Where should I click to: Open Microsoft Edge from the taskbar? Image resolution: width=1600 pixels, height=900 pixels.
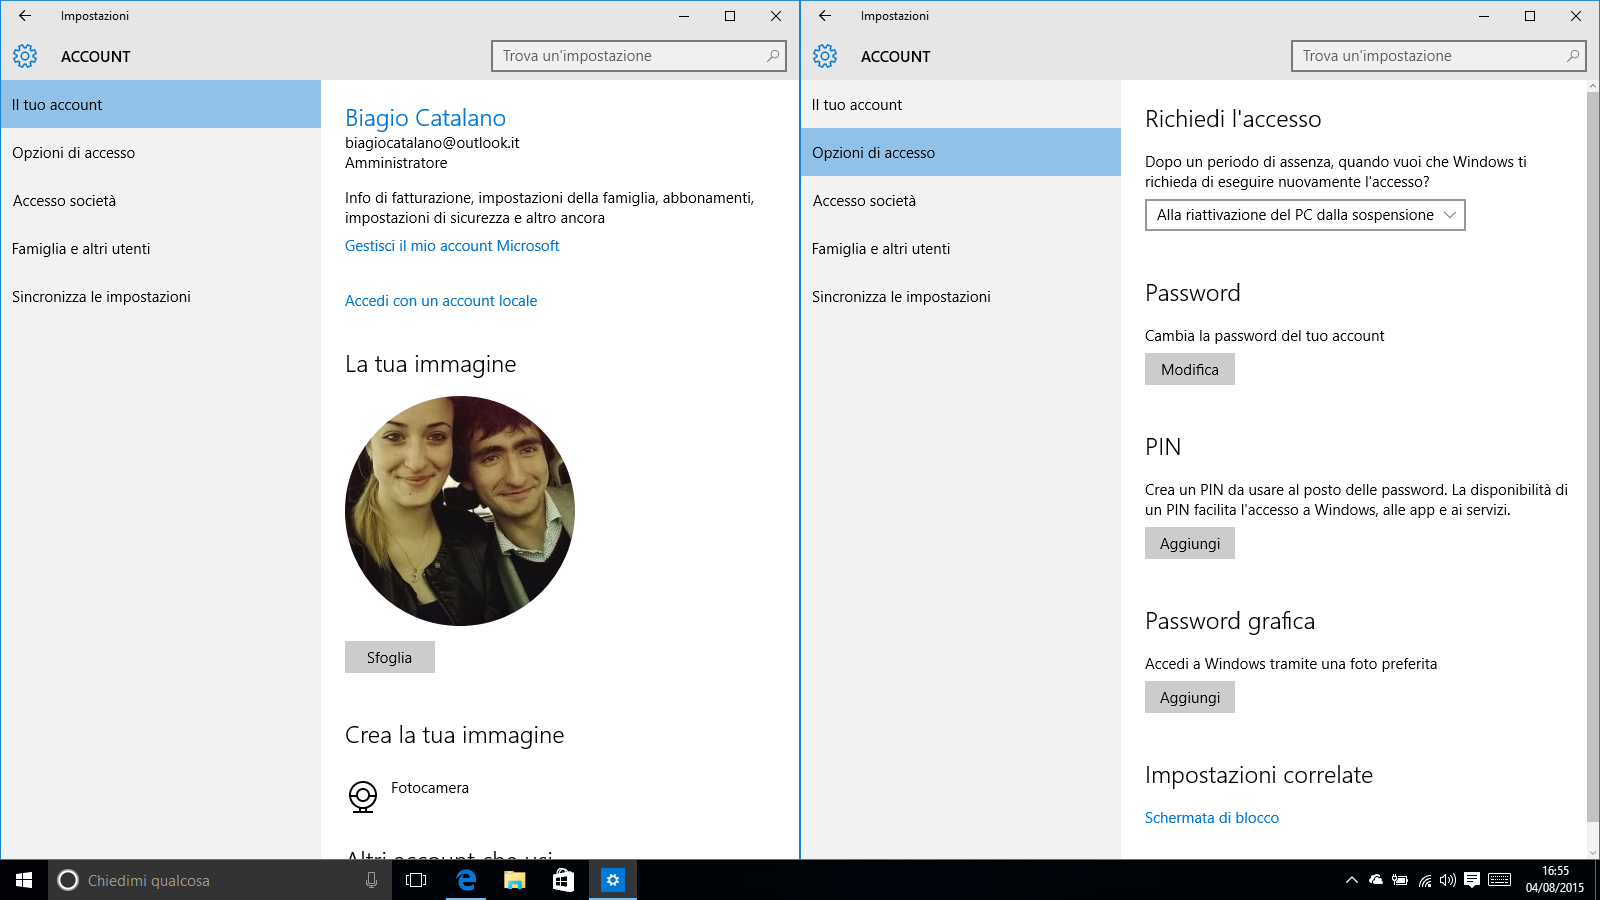466,880
